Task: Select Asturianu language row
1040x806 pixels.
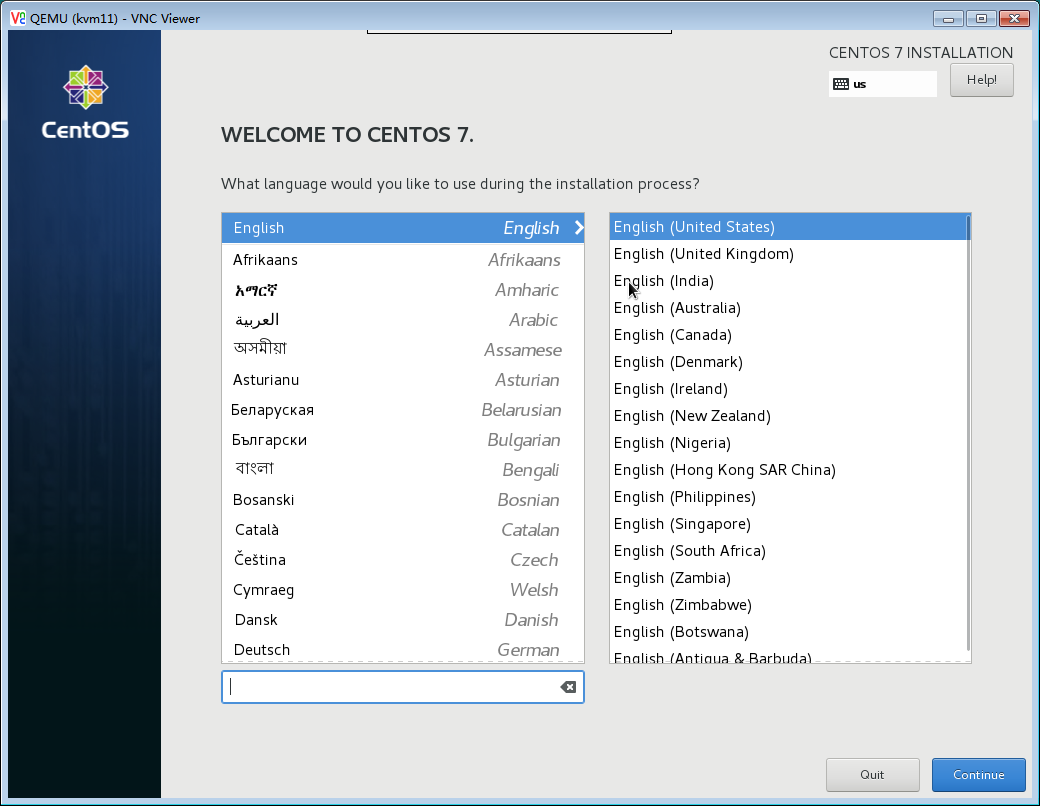Action: (403, 380)
